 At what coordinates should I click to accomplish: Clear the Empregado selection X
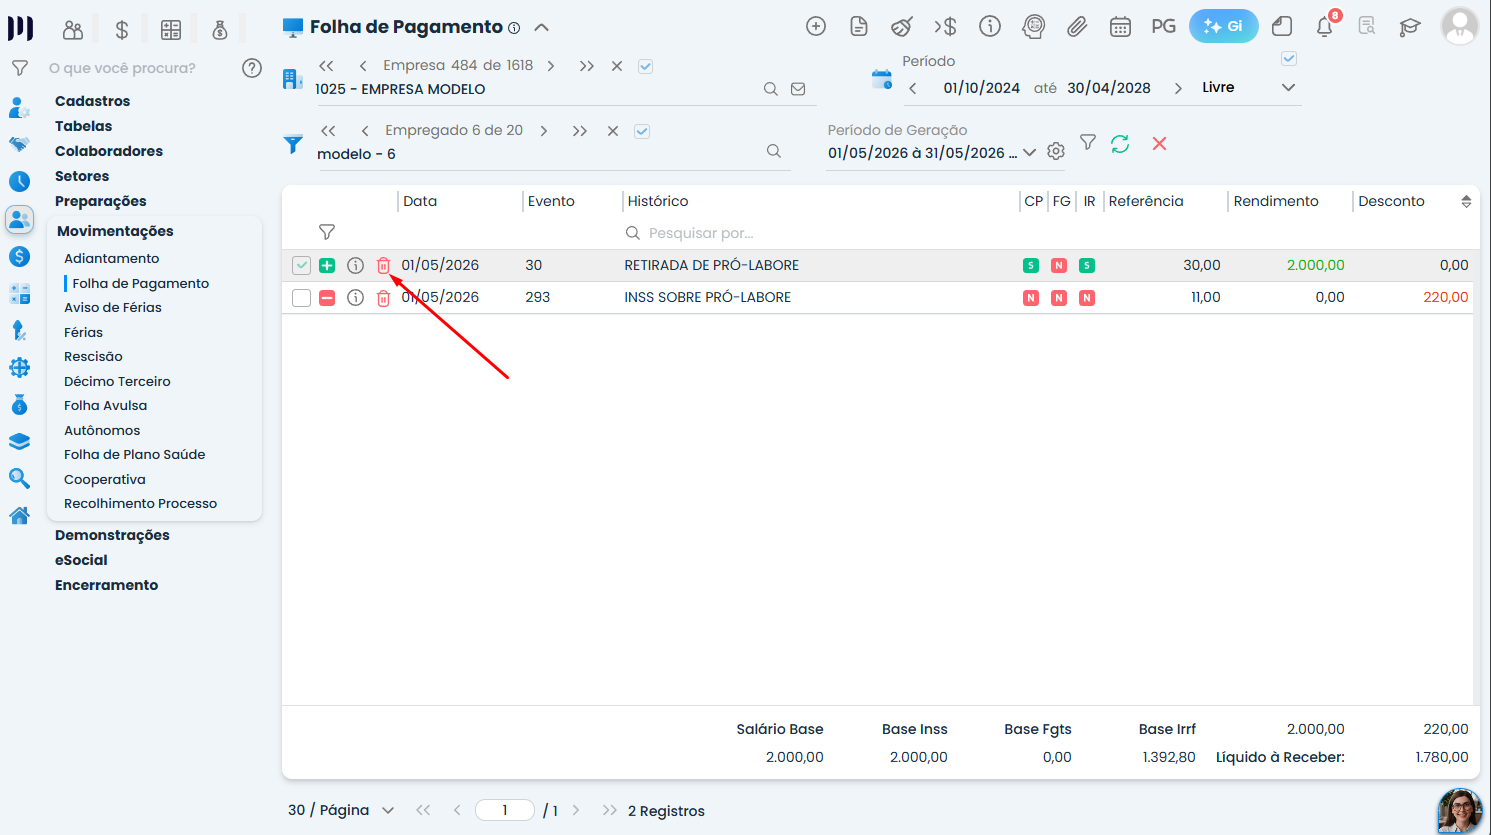[613, 131]
